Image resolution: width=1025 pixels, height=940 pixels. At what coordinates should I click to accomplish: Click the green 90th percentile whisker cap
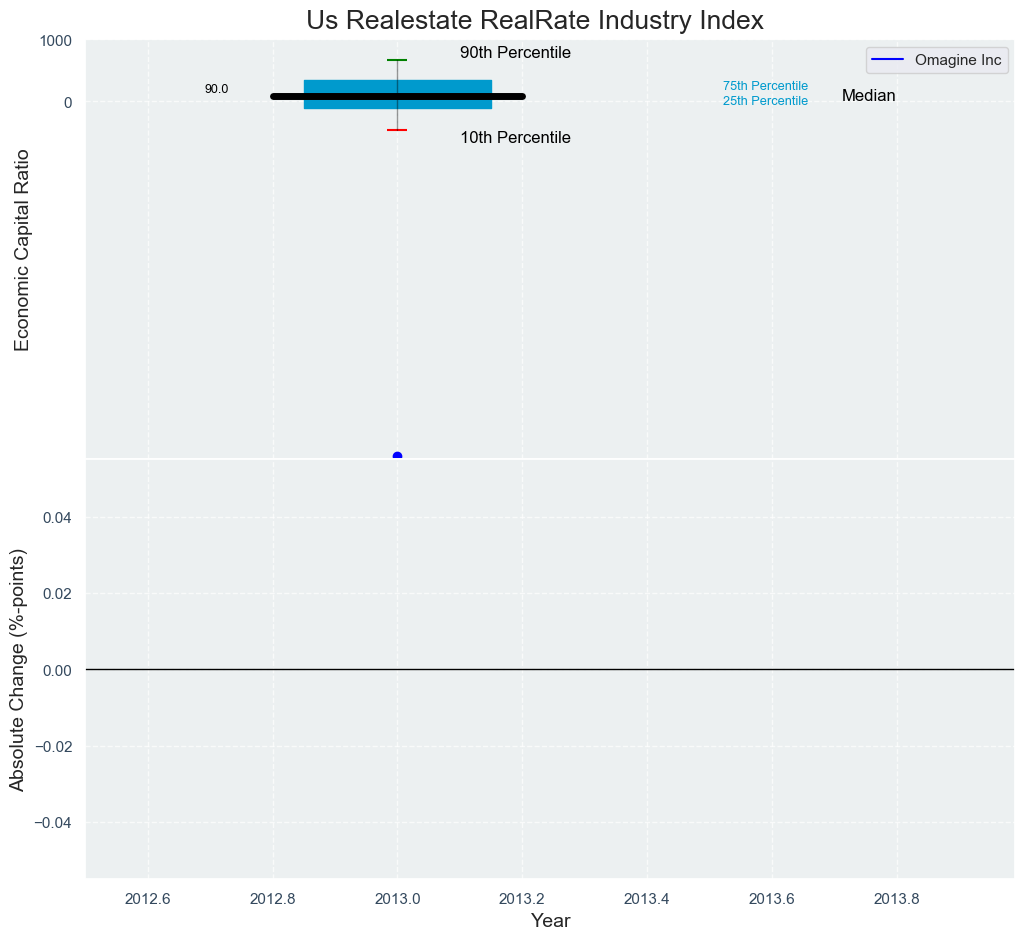397,60
